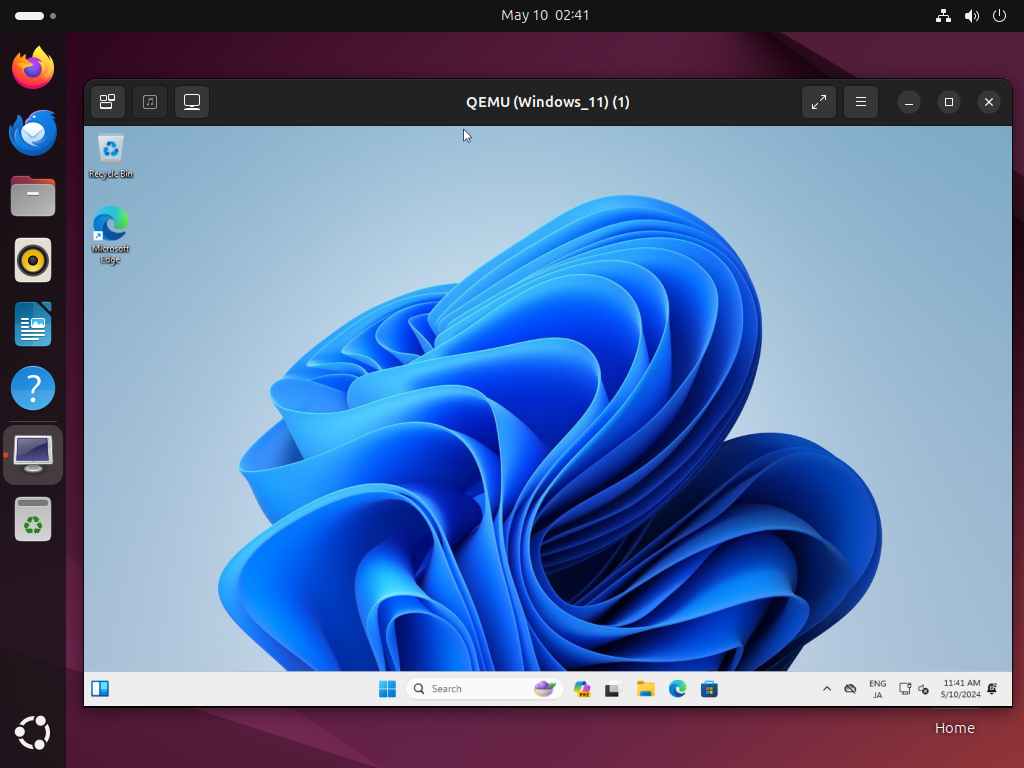This screenshot has width=1024, height=768.
Task: Open Task View on the taskbar
Action: tap(613, 688)
